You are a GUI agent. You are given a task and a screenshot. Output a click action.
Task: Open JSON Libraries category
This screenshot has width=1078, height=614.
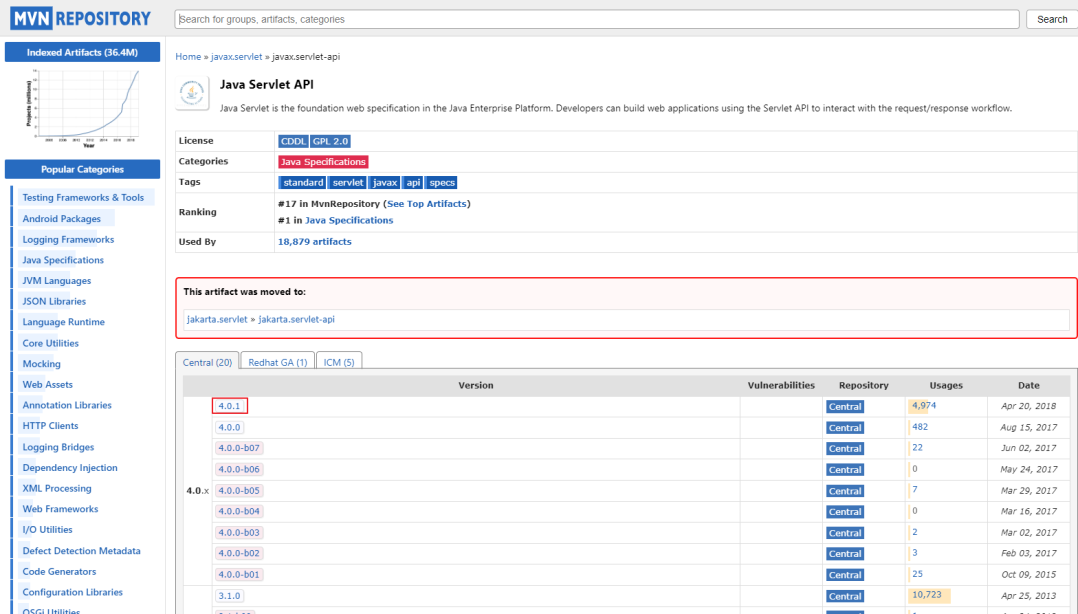pyautogui.click(x=54, y=301)
